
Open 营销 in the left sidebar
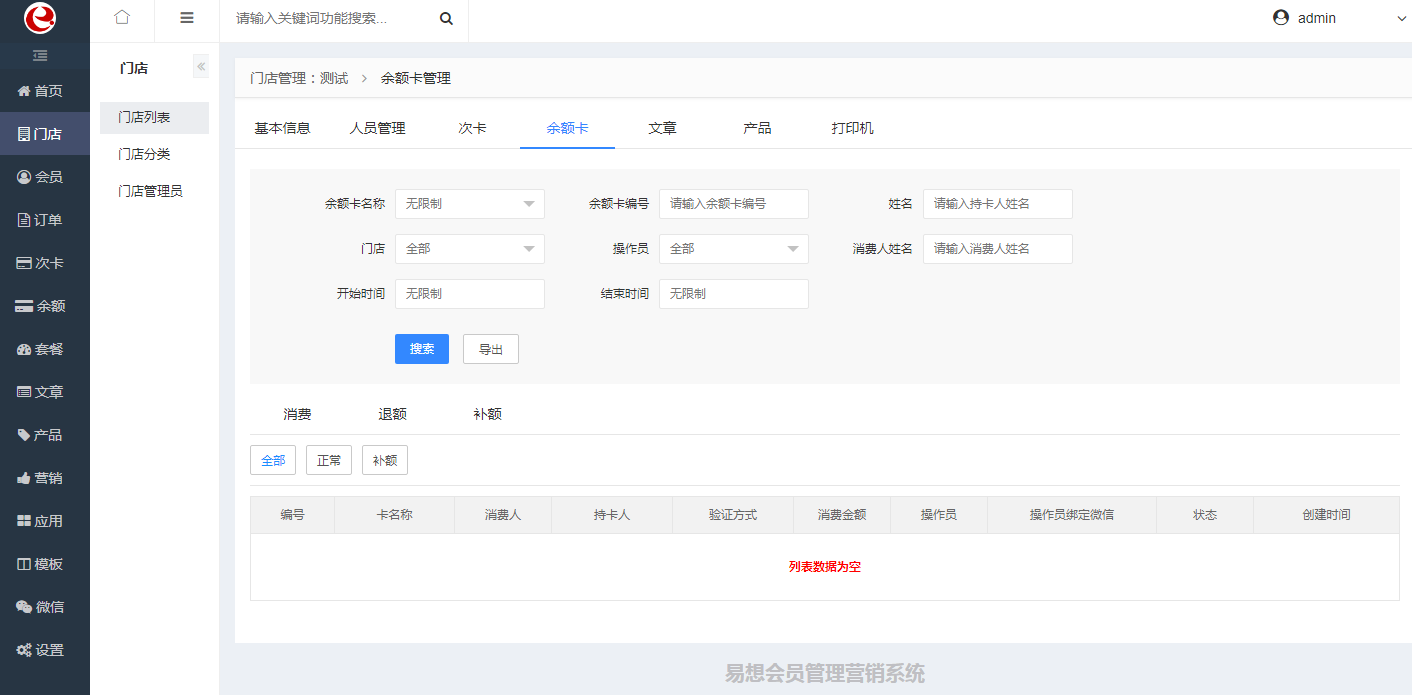pyautogui.click(x=45, y=478)
